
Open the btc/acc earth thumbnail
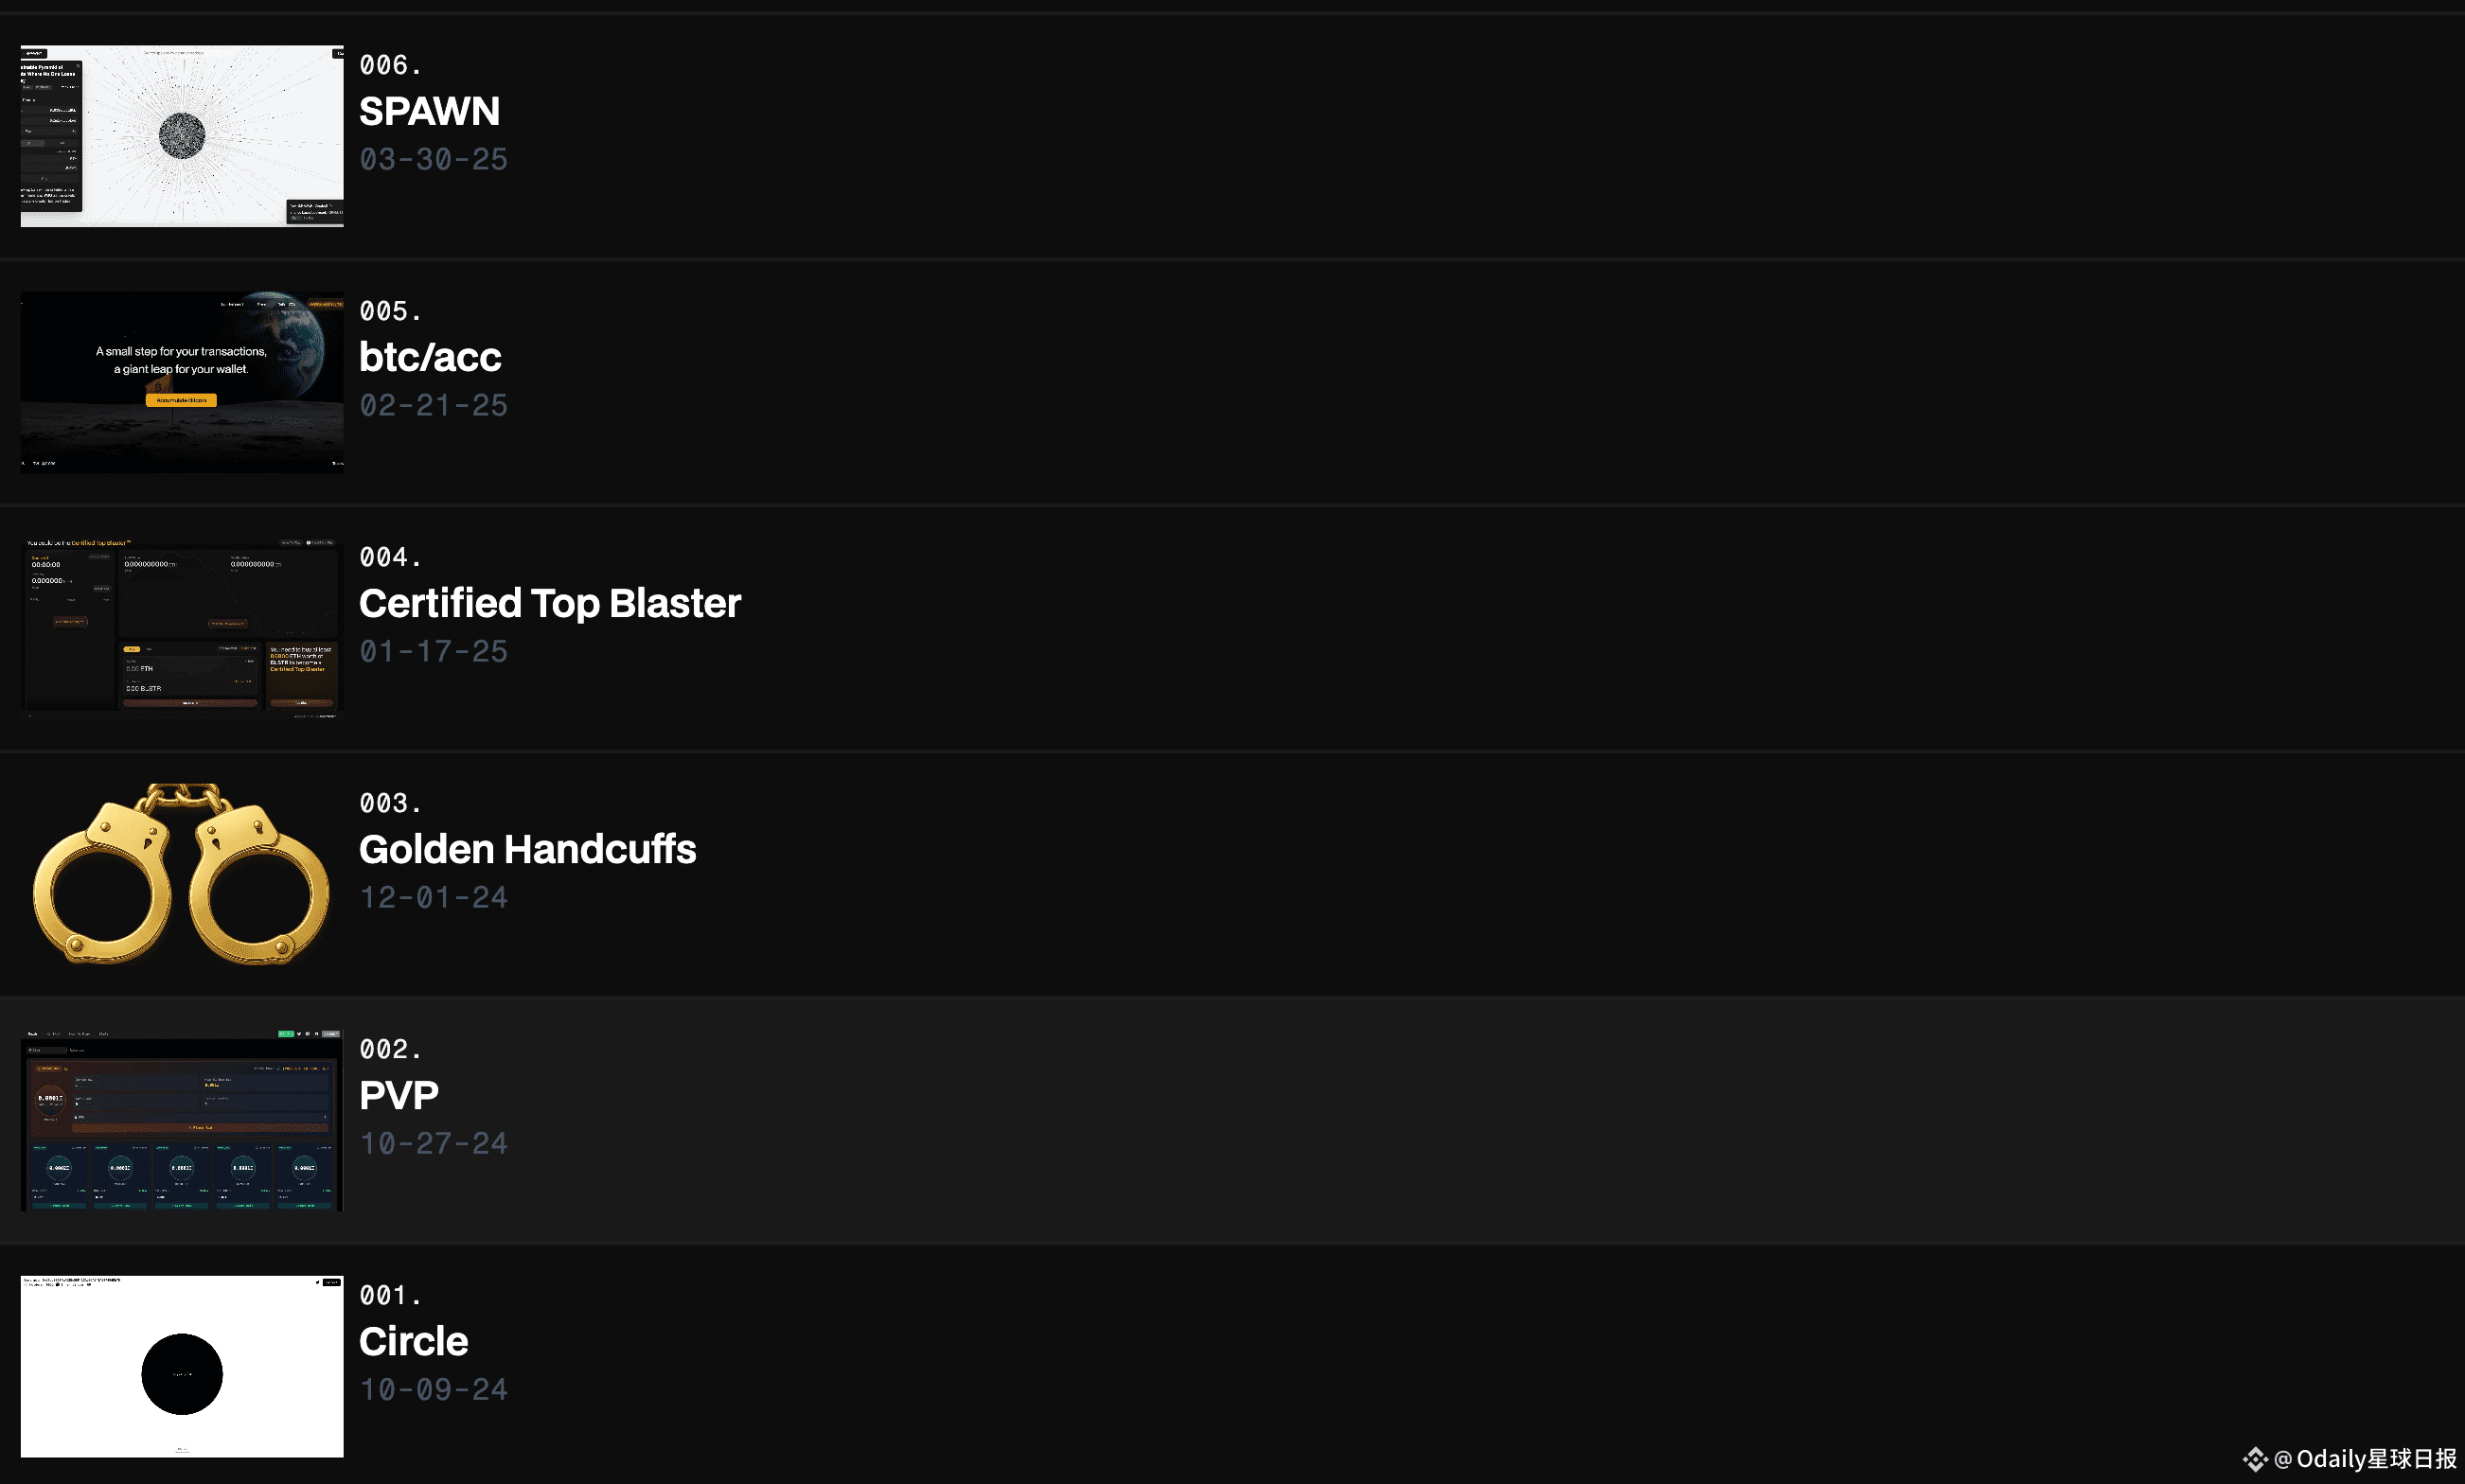coord(182,382)
